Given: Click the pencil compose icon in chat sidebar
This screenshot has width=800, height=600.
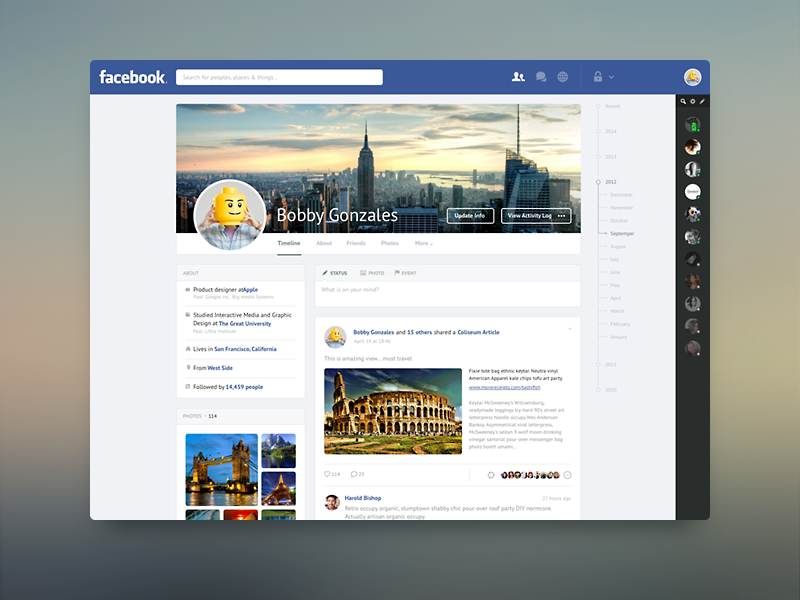Looking at the screenshot, I should tap(702, 101).
